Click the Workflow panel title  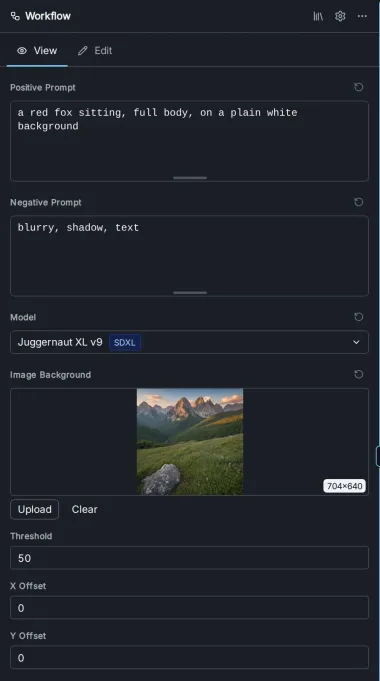pyautogui.click(x=48, y=16)
